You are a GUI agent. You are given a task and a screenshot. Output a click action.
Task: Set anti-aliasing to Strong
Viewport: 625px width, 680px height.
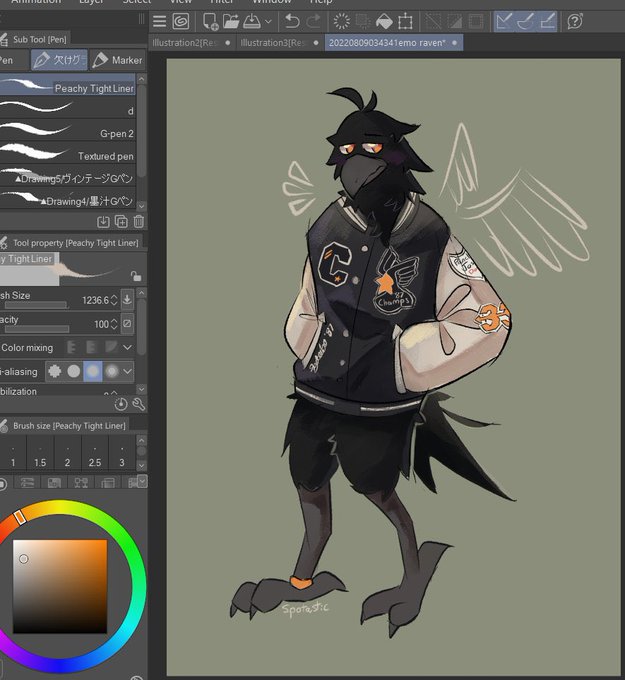tap(111, 371)
